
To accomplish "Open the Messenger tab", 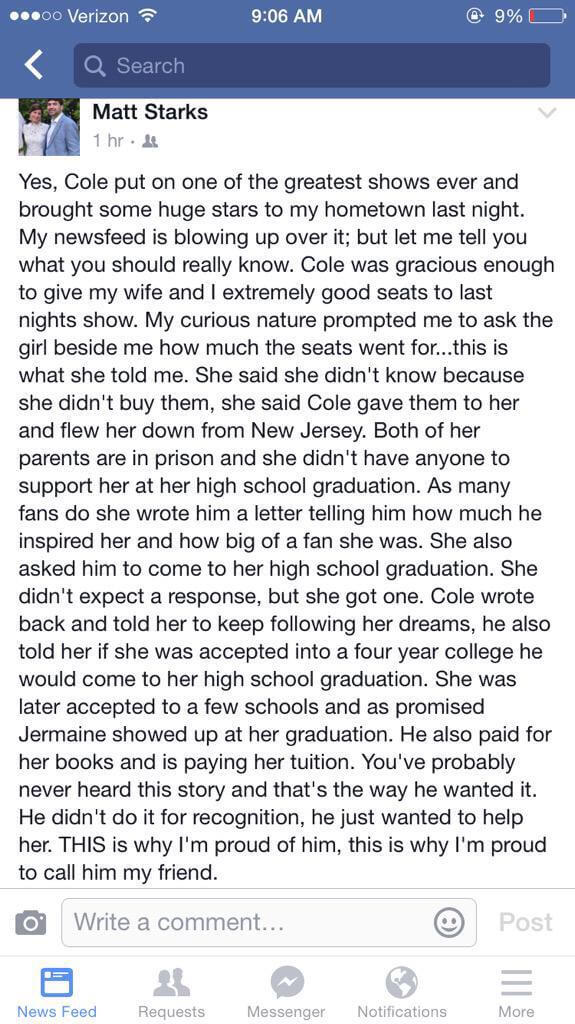I will click(x=286, y=993).
